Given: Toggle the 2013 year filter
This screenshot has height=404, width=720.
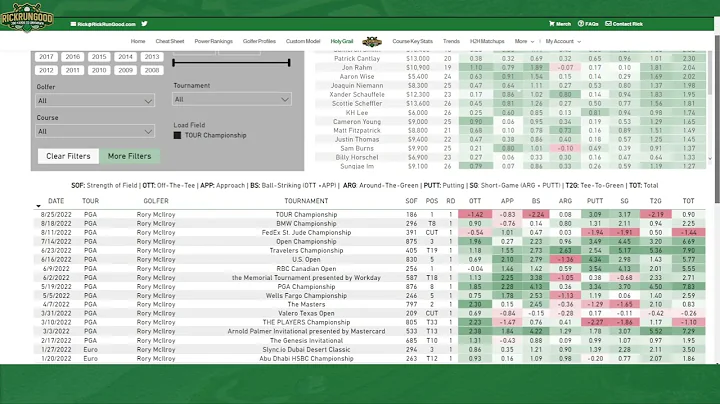Looking at the screenshot, I should 152,57.
